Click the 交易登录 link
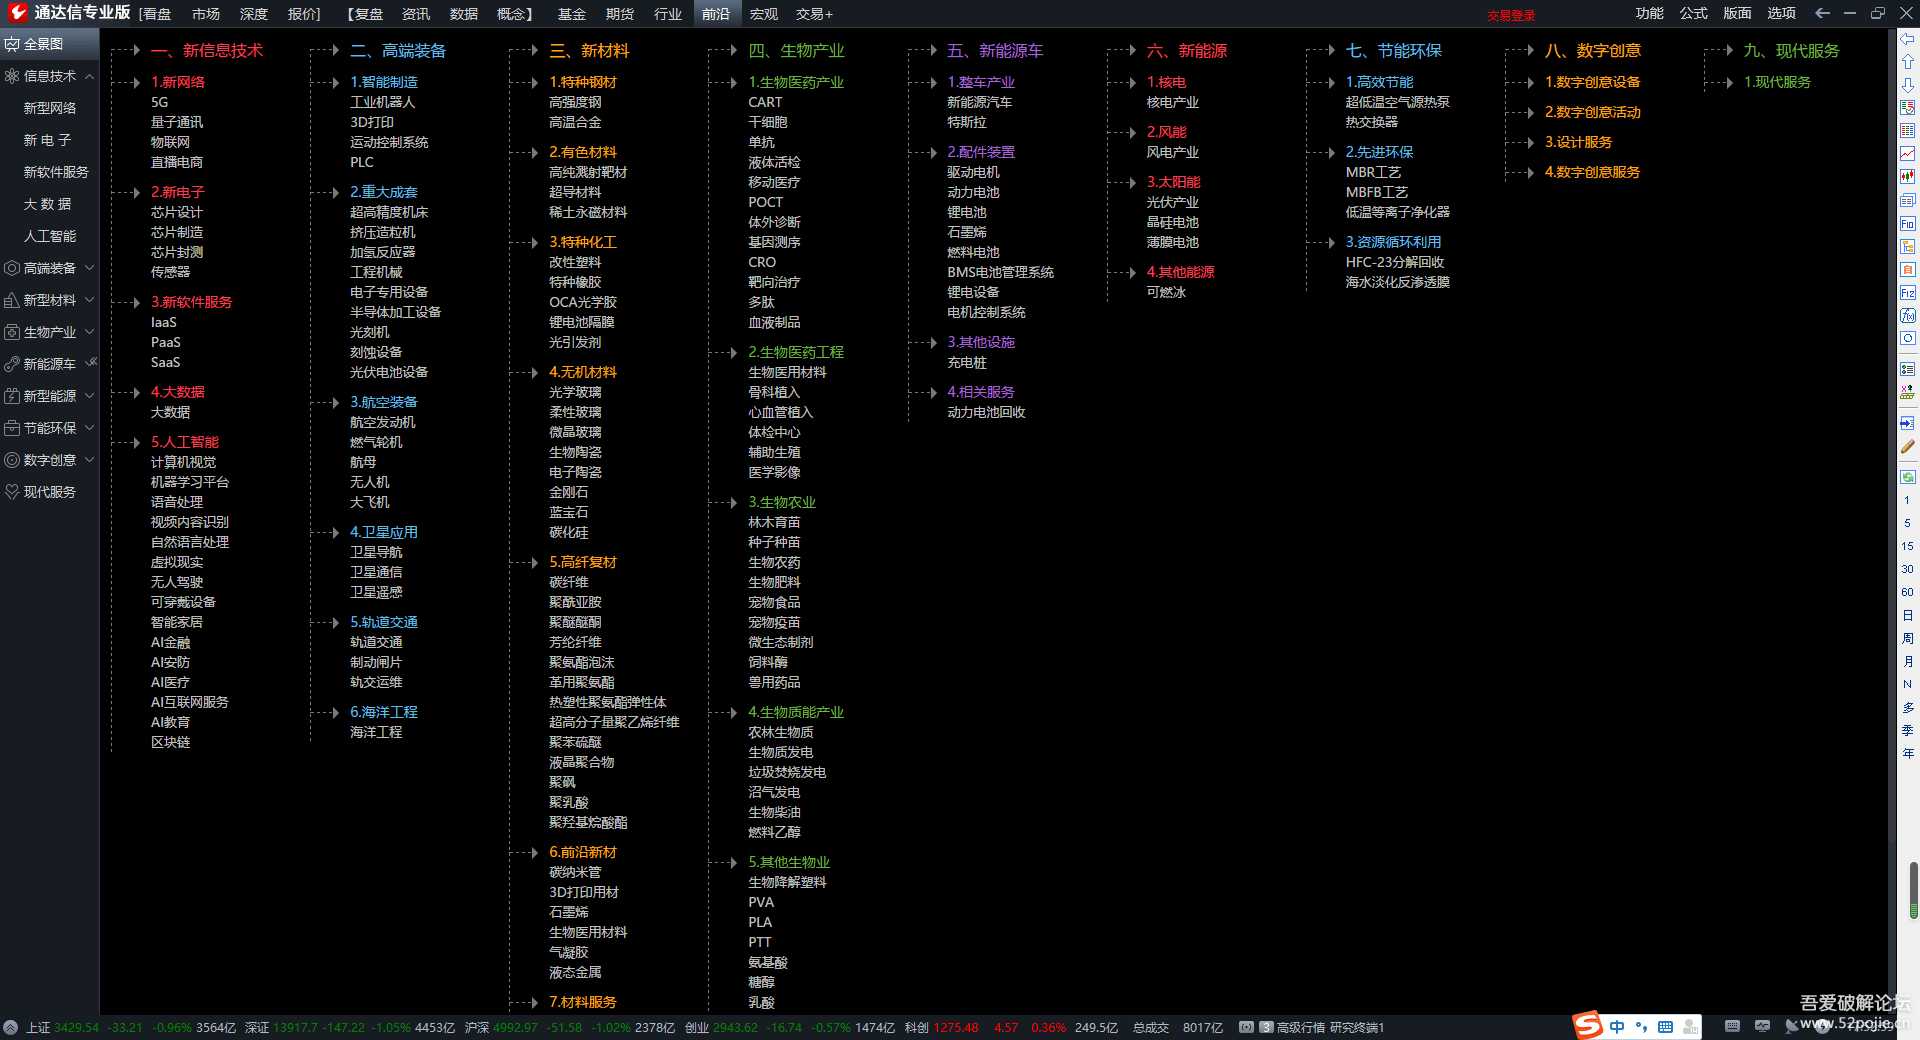Image resolution: width=1920 pixels, height=1040 pixels. (1510, 15)
